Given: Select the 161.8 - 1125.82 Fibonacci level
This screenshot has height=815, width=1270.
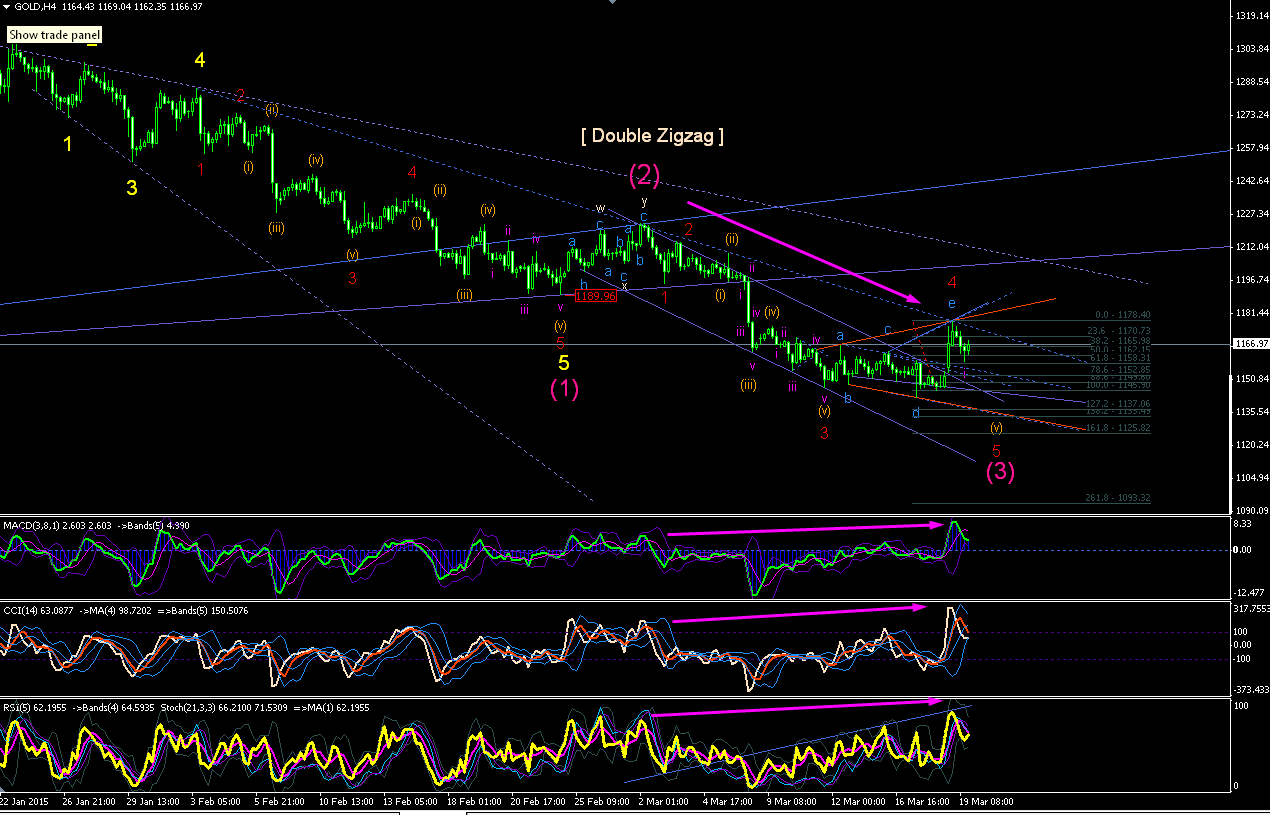Looking at the screenshot, I should click(1118, 427).
